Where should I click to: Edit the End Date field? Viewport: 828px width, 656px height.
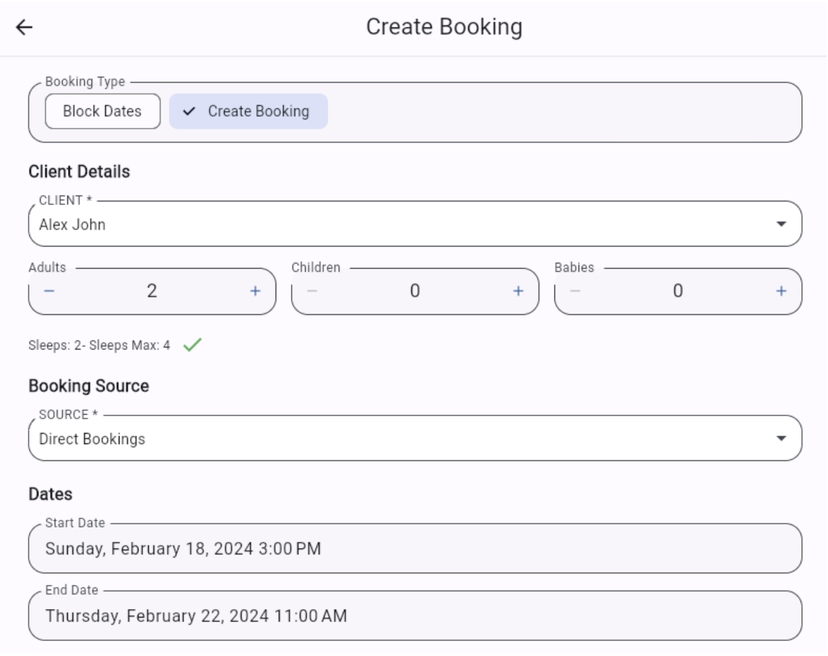(x=415, y=616)
